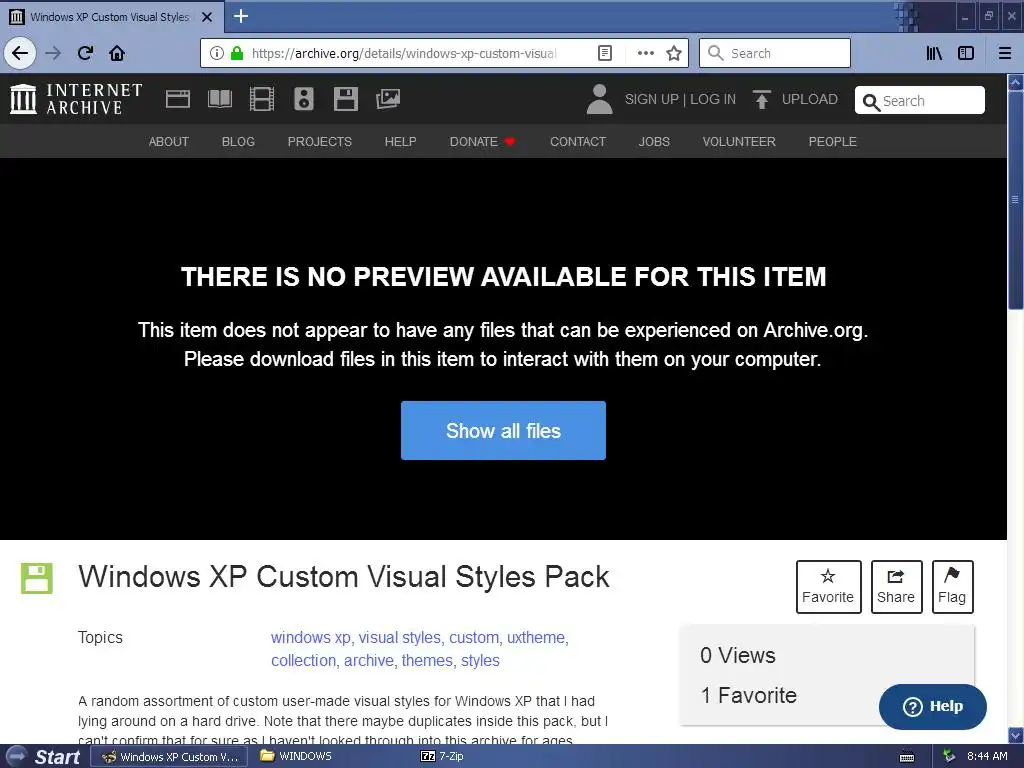Click the keyboard icon in system tray
The height and width of the screenshot is (768, 1024).
(x=906, y=757)
